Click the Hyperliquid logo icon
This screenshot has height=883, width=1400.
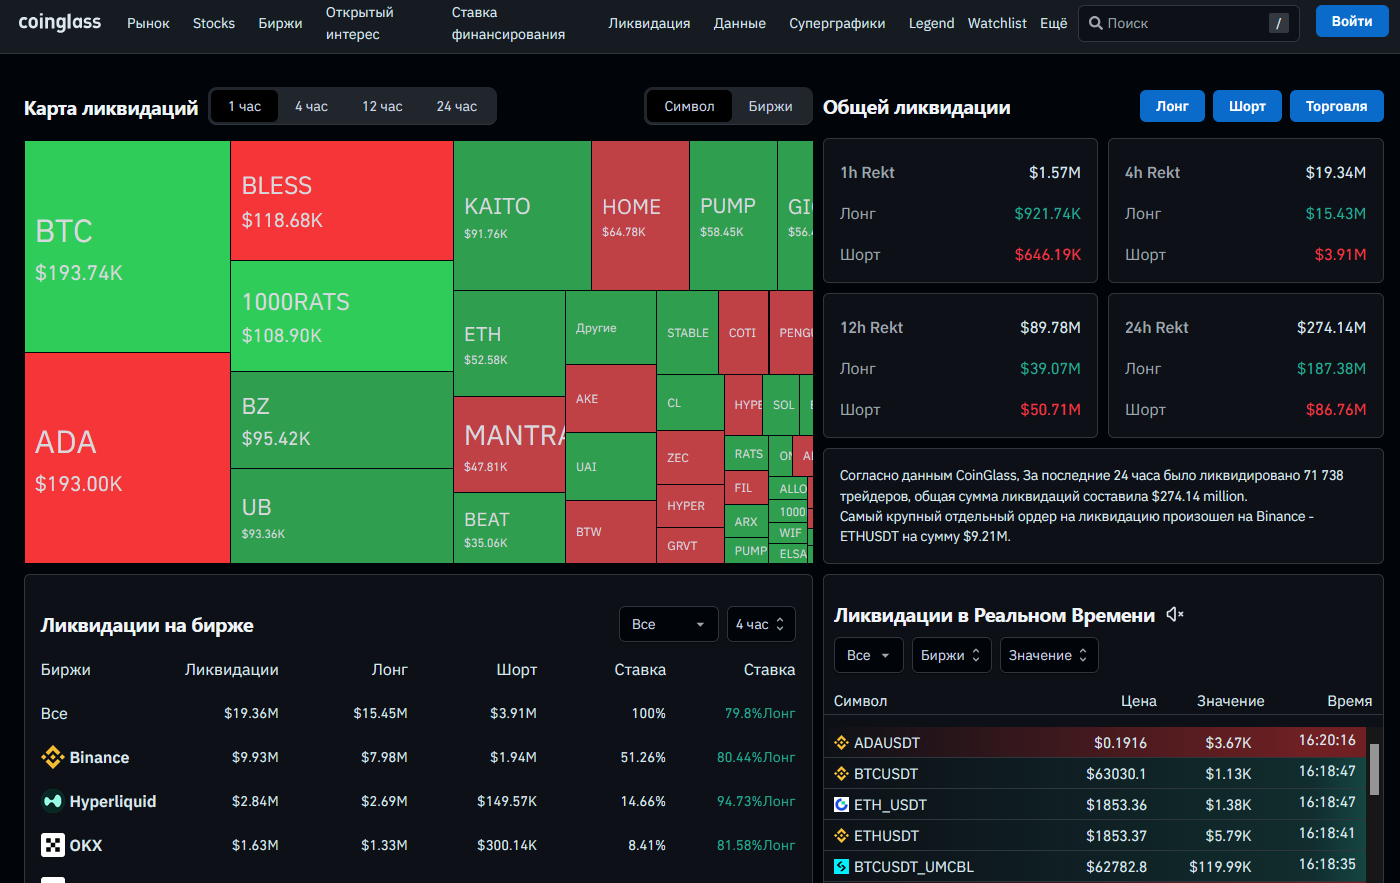pyautogui.click(x=53, y=801)
